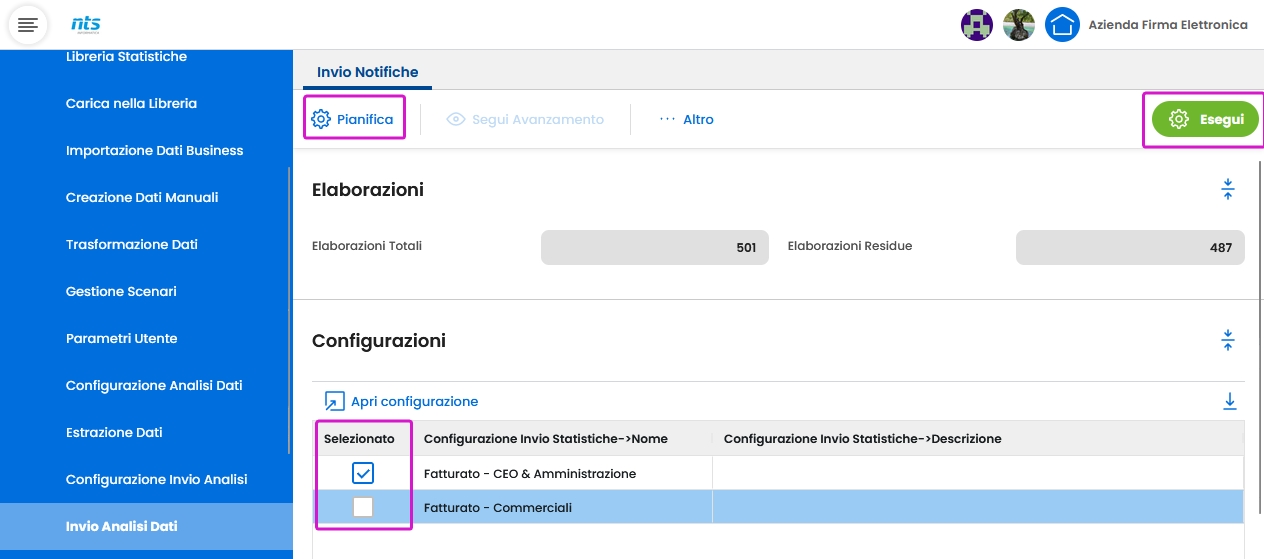Open Configurazione Invio Analisi sidebar item
Screen dimensions: 1264x559
156,479
